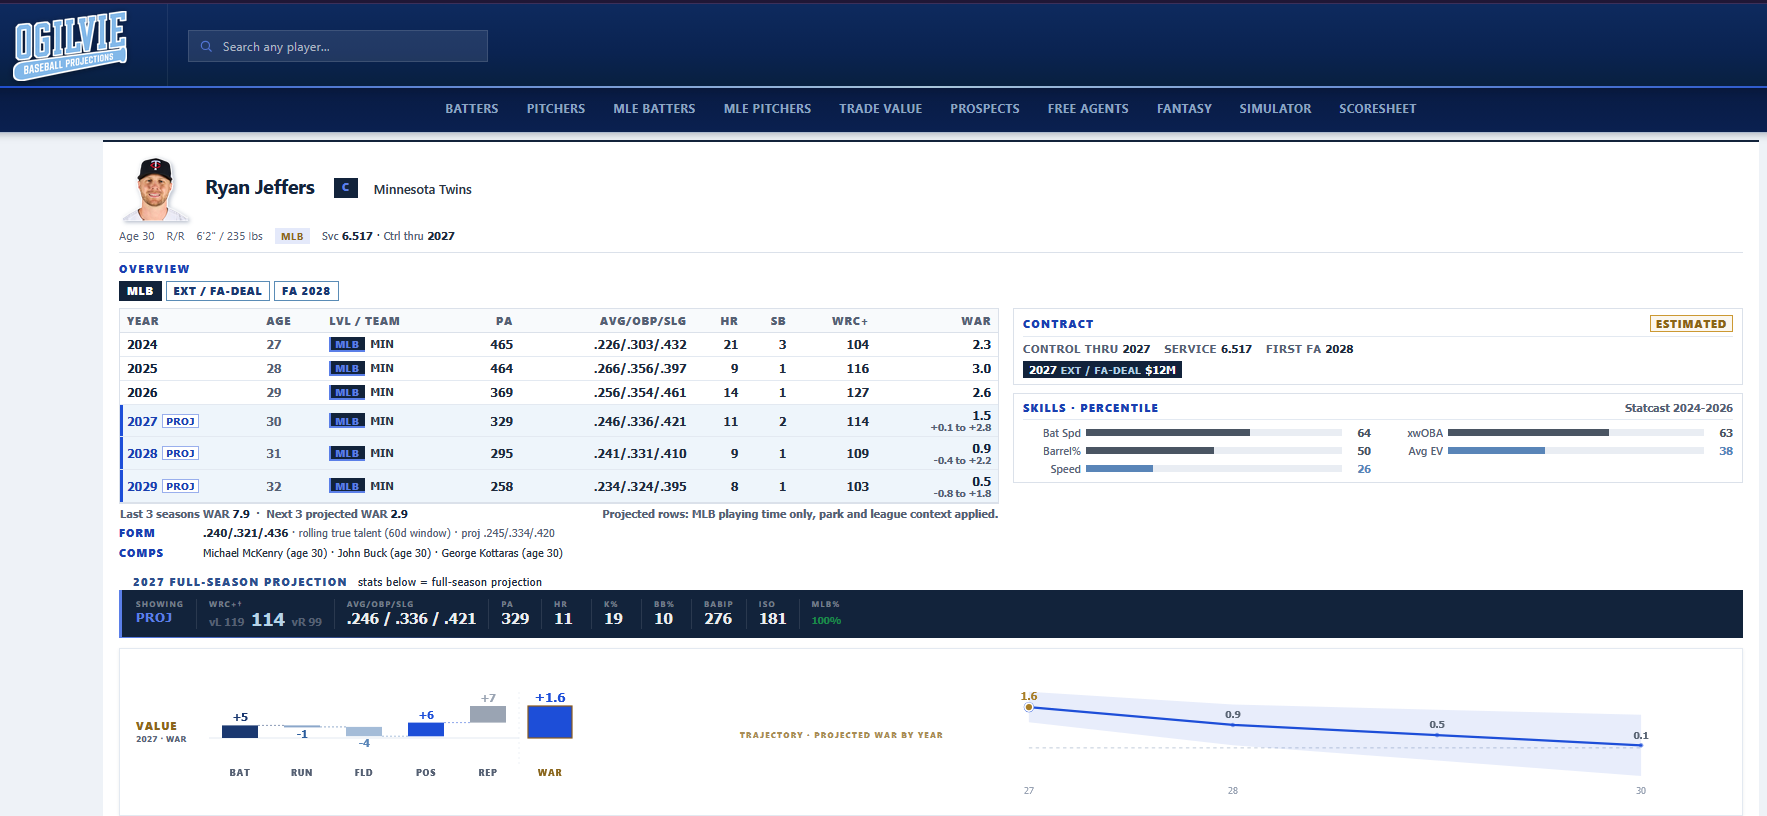This screenshot has width=1767, height=816.
Task: Click the PROJ tag in the 2028 row
Action: 181,453
